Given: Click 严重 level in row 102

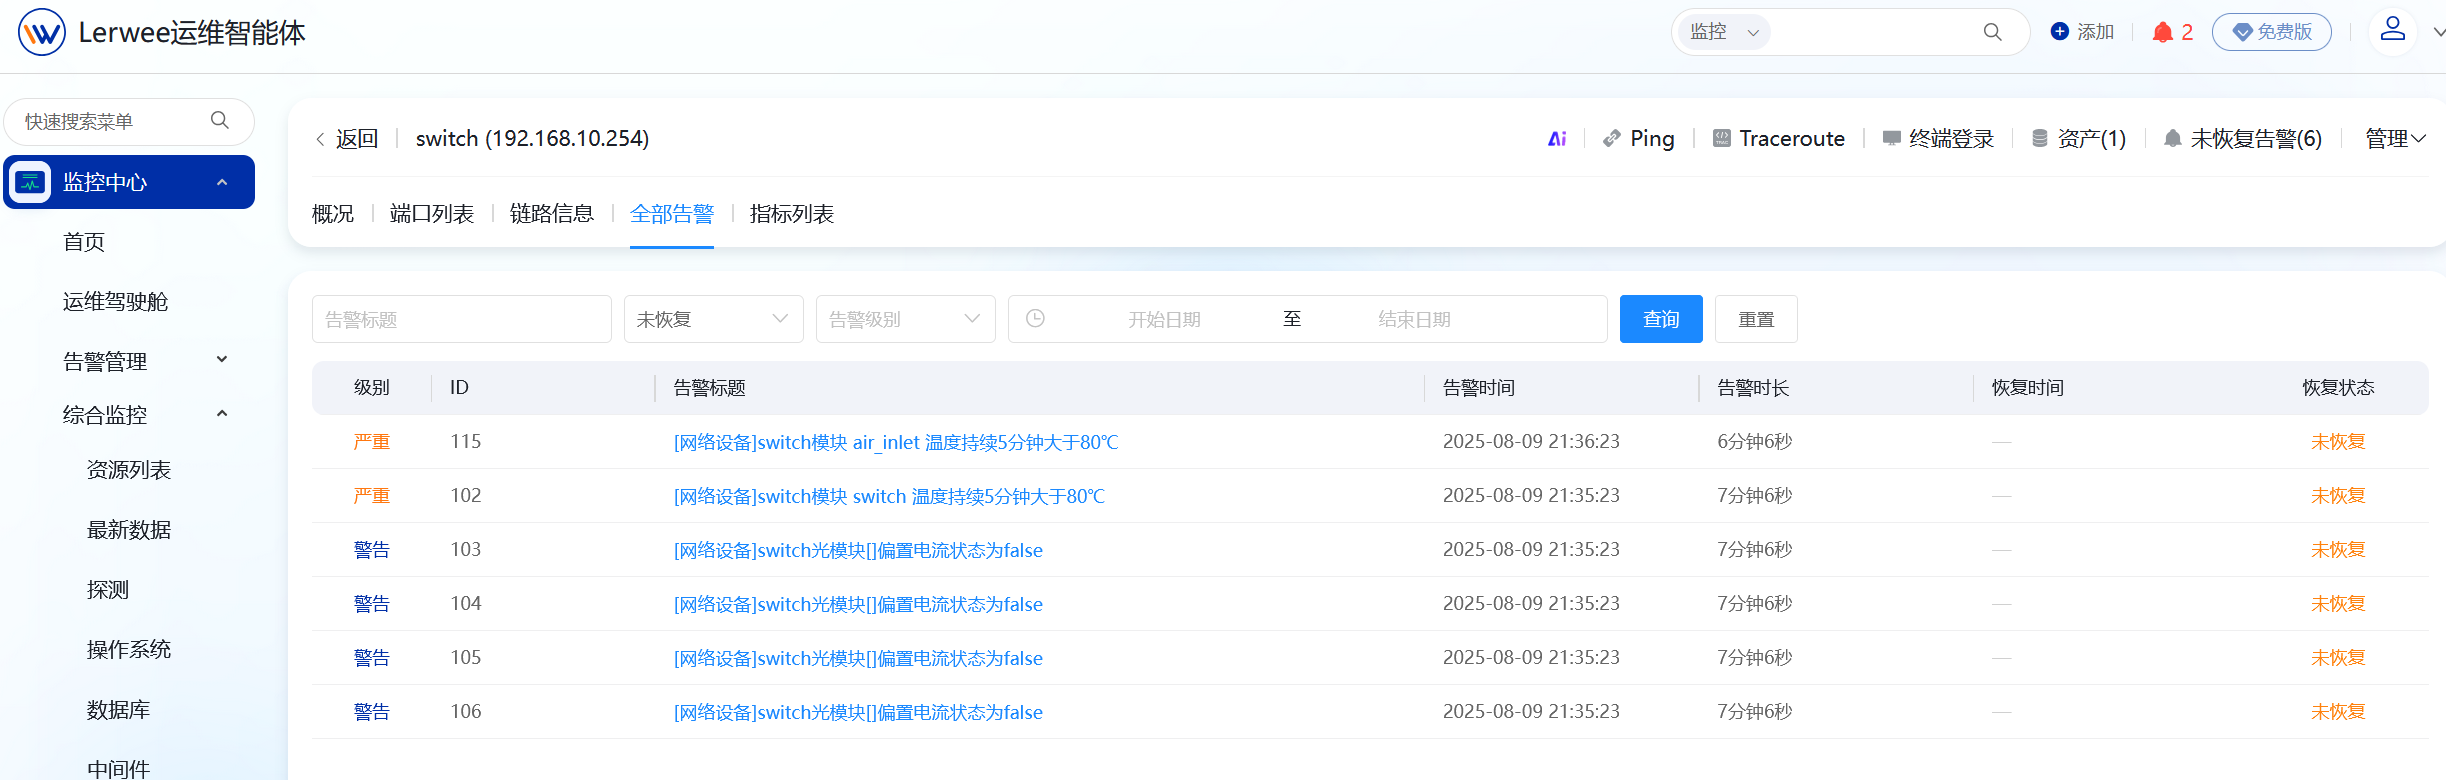Looking at the screenshot, I should [372, 496].
